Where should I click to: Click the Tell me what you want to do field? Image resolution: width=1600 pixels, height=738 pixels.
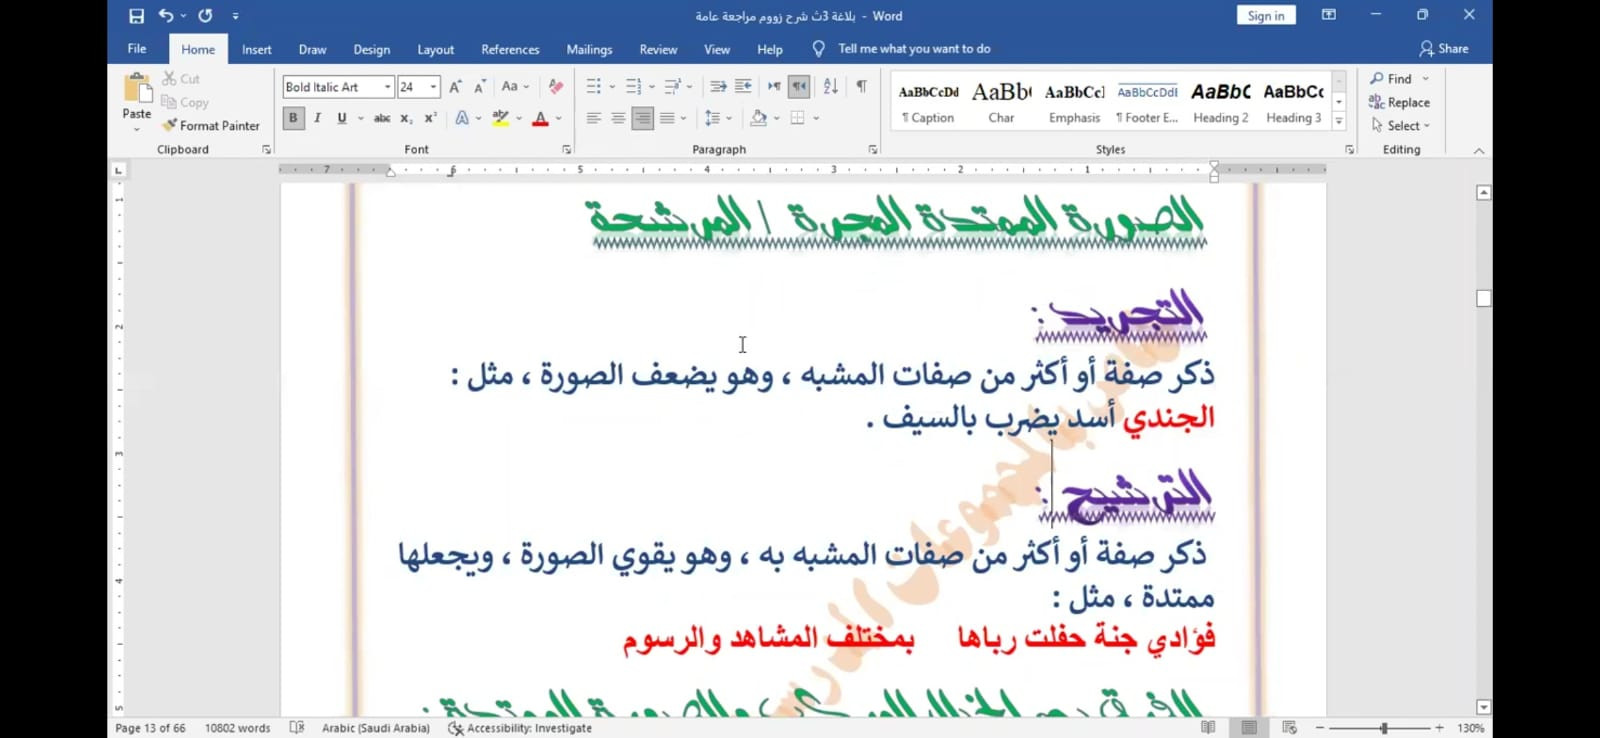[x=914, y=49]
